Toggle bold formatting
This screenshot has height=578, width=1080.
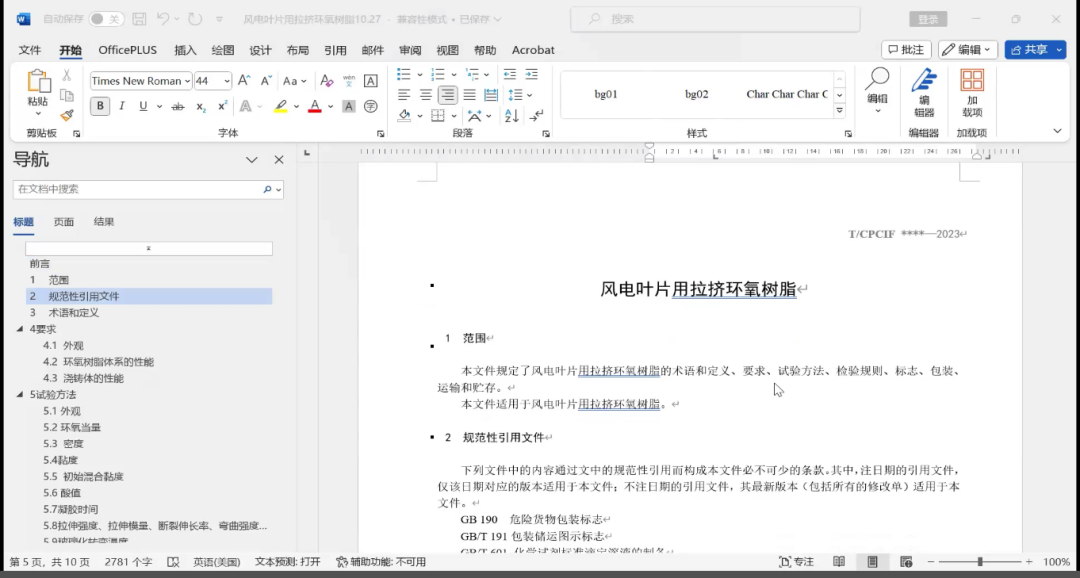(x=101, y=106)
